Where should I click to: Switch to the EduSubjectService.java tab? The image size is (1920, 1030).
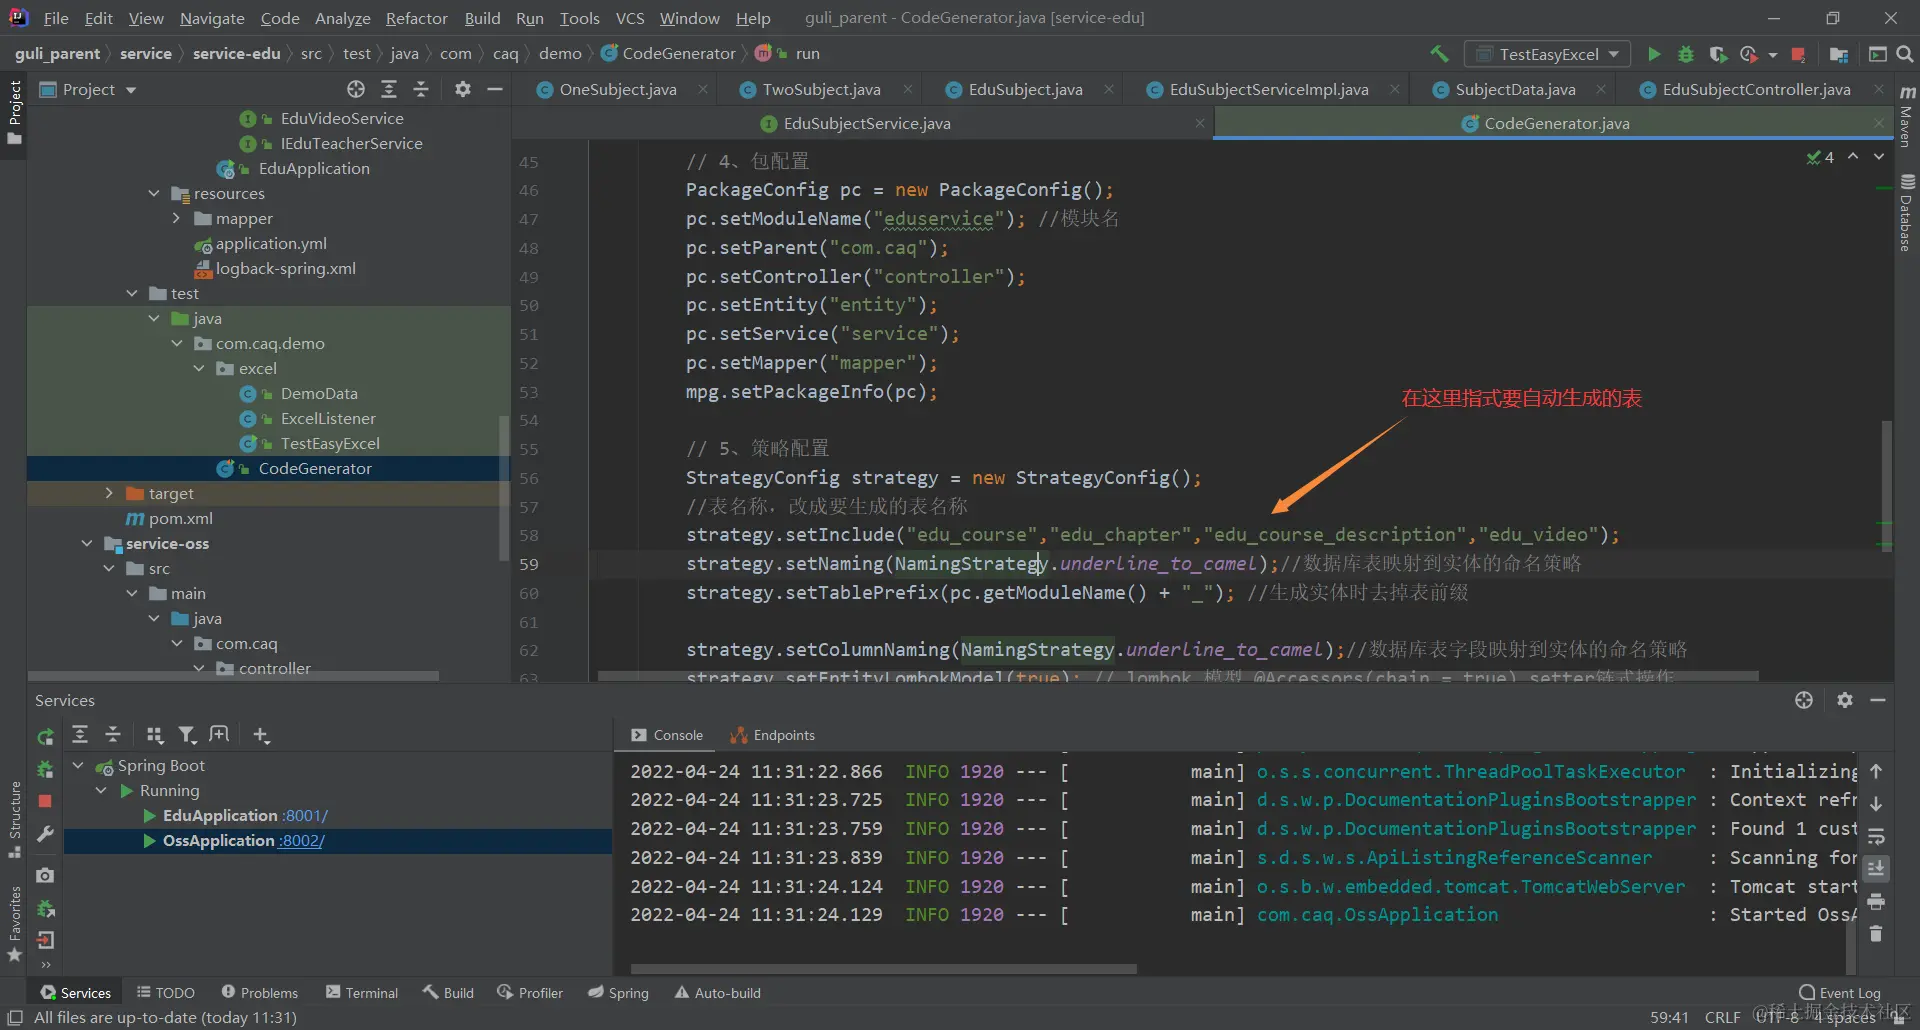[866, 124]
